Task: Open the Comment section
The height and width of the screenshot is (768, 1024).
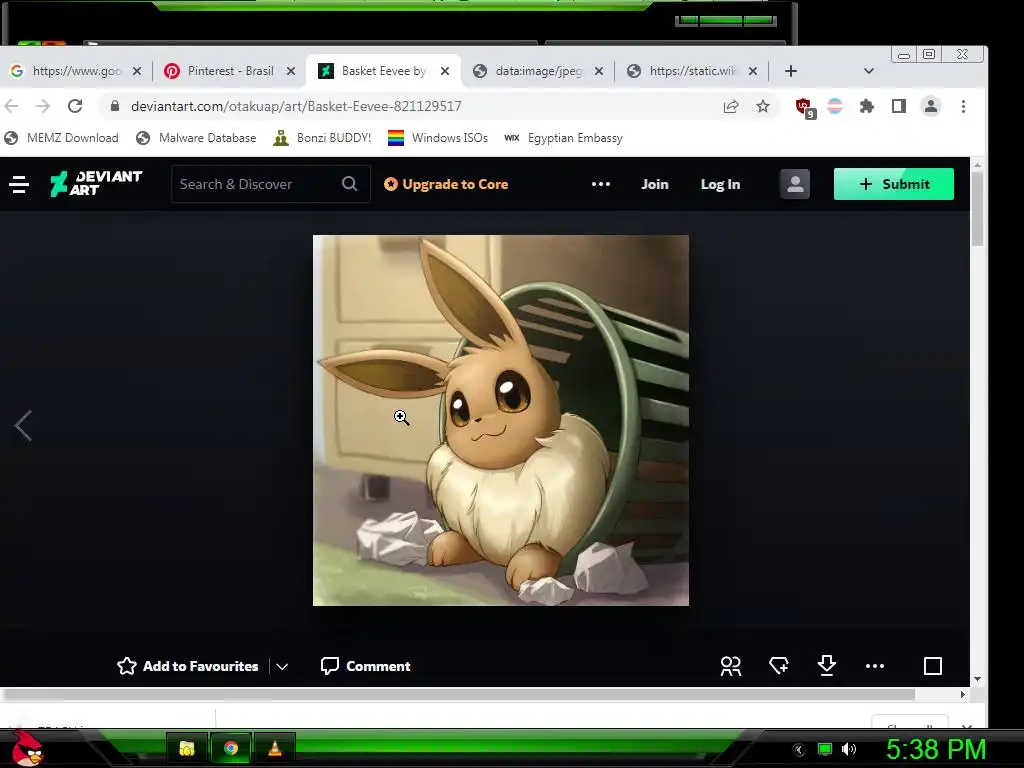Action: 365,666
